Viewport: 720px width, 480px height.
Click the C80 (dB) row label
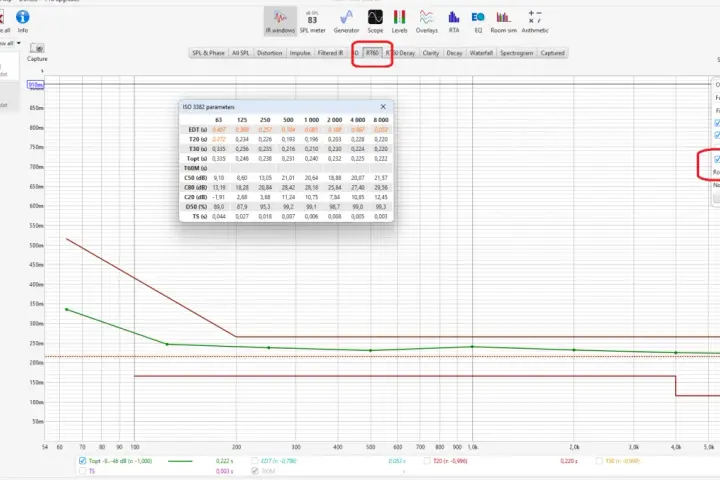[196, 187]
